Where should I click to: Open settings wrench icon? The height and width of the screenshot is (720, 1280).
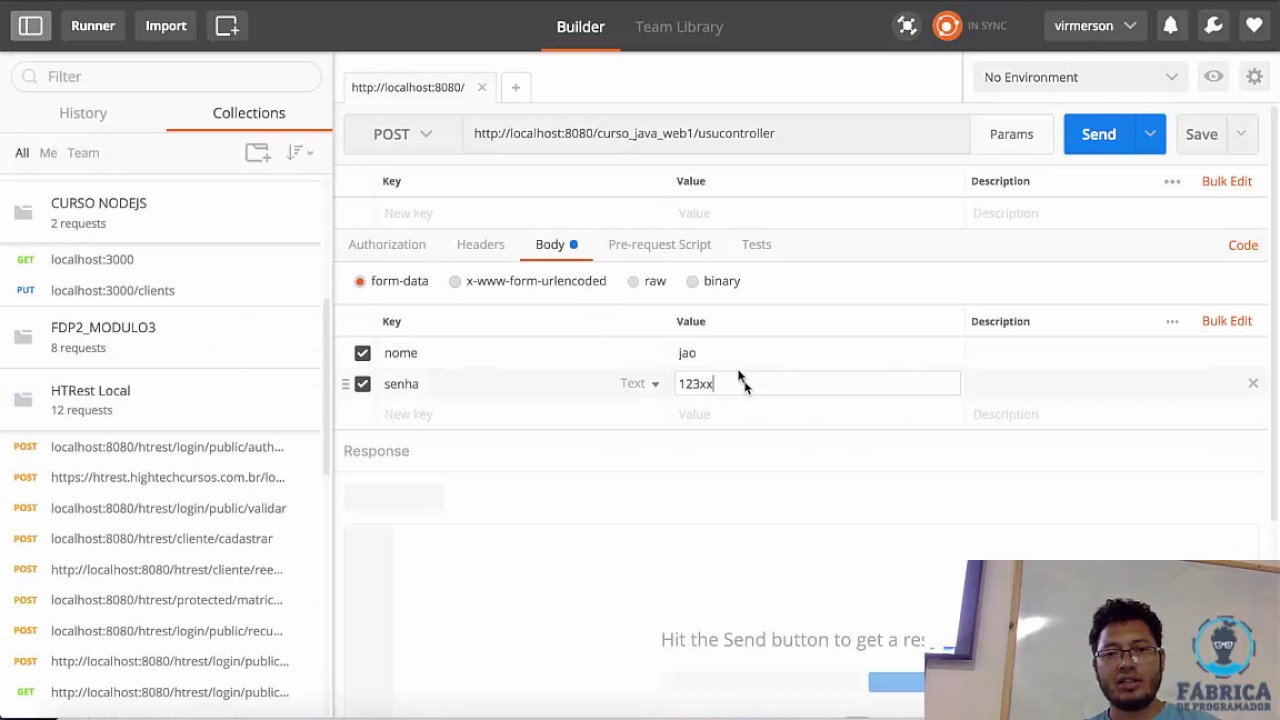(x=1213, y=26)
